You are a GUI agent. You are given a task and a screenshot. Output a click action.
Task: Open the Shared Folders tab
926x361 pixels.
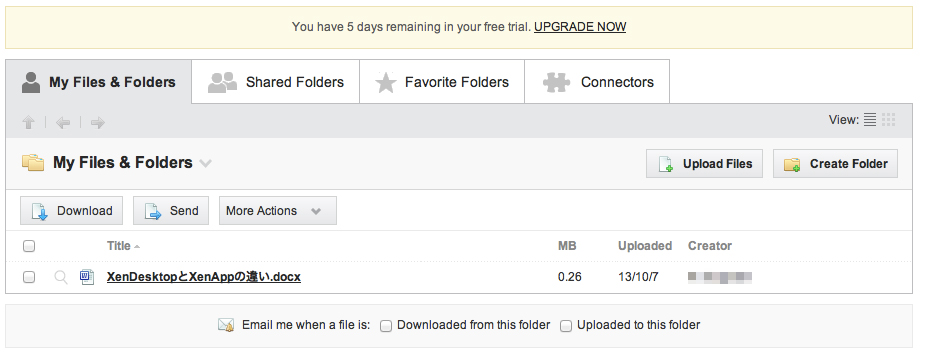click(x=276, y=82)
